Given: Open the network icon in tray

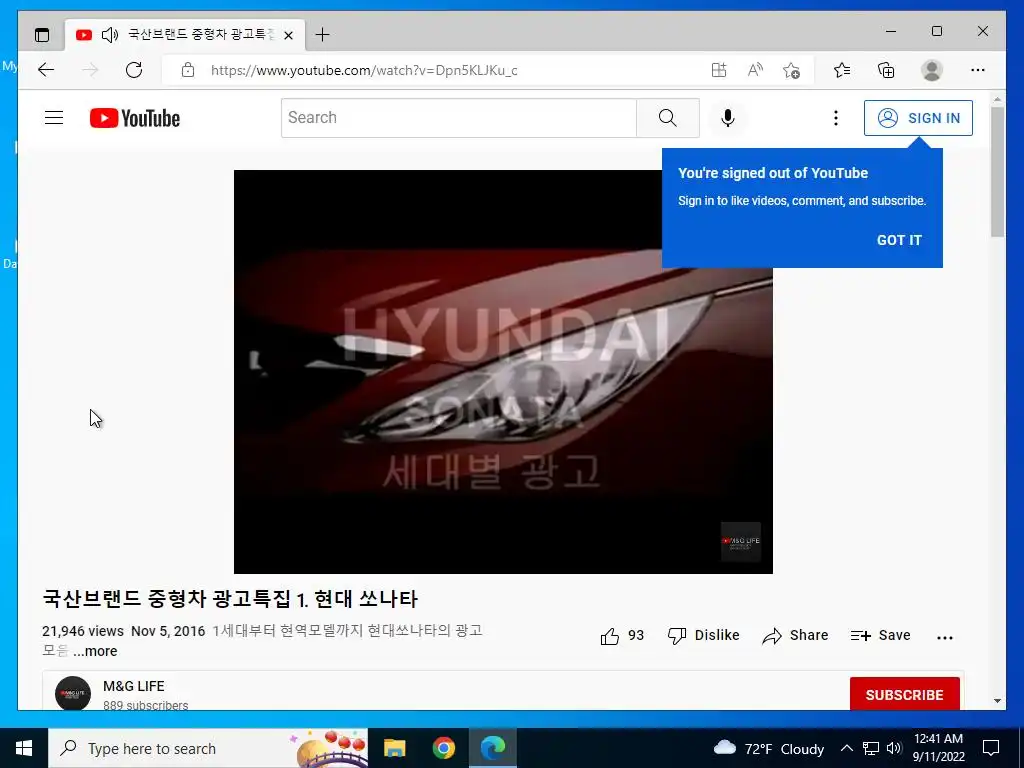Looking at the screenshot, I should click(x=871, y=748).
